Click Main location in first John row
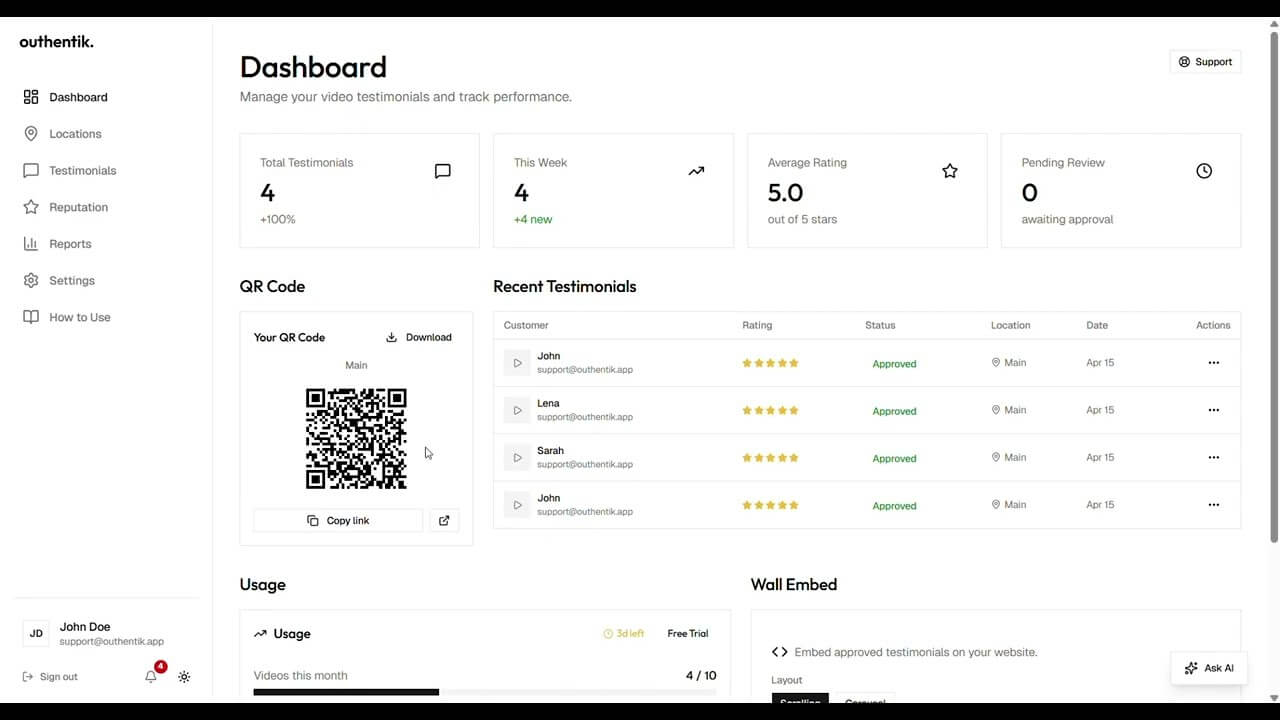This screenshot has width=1280, height=720. tap(1009, 363)
